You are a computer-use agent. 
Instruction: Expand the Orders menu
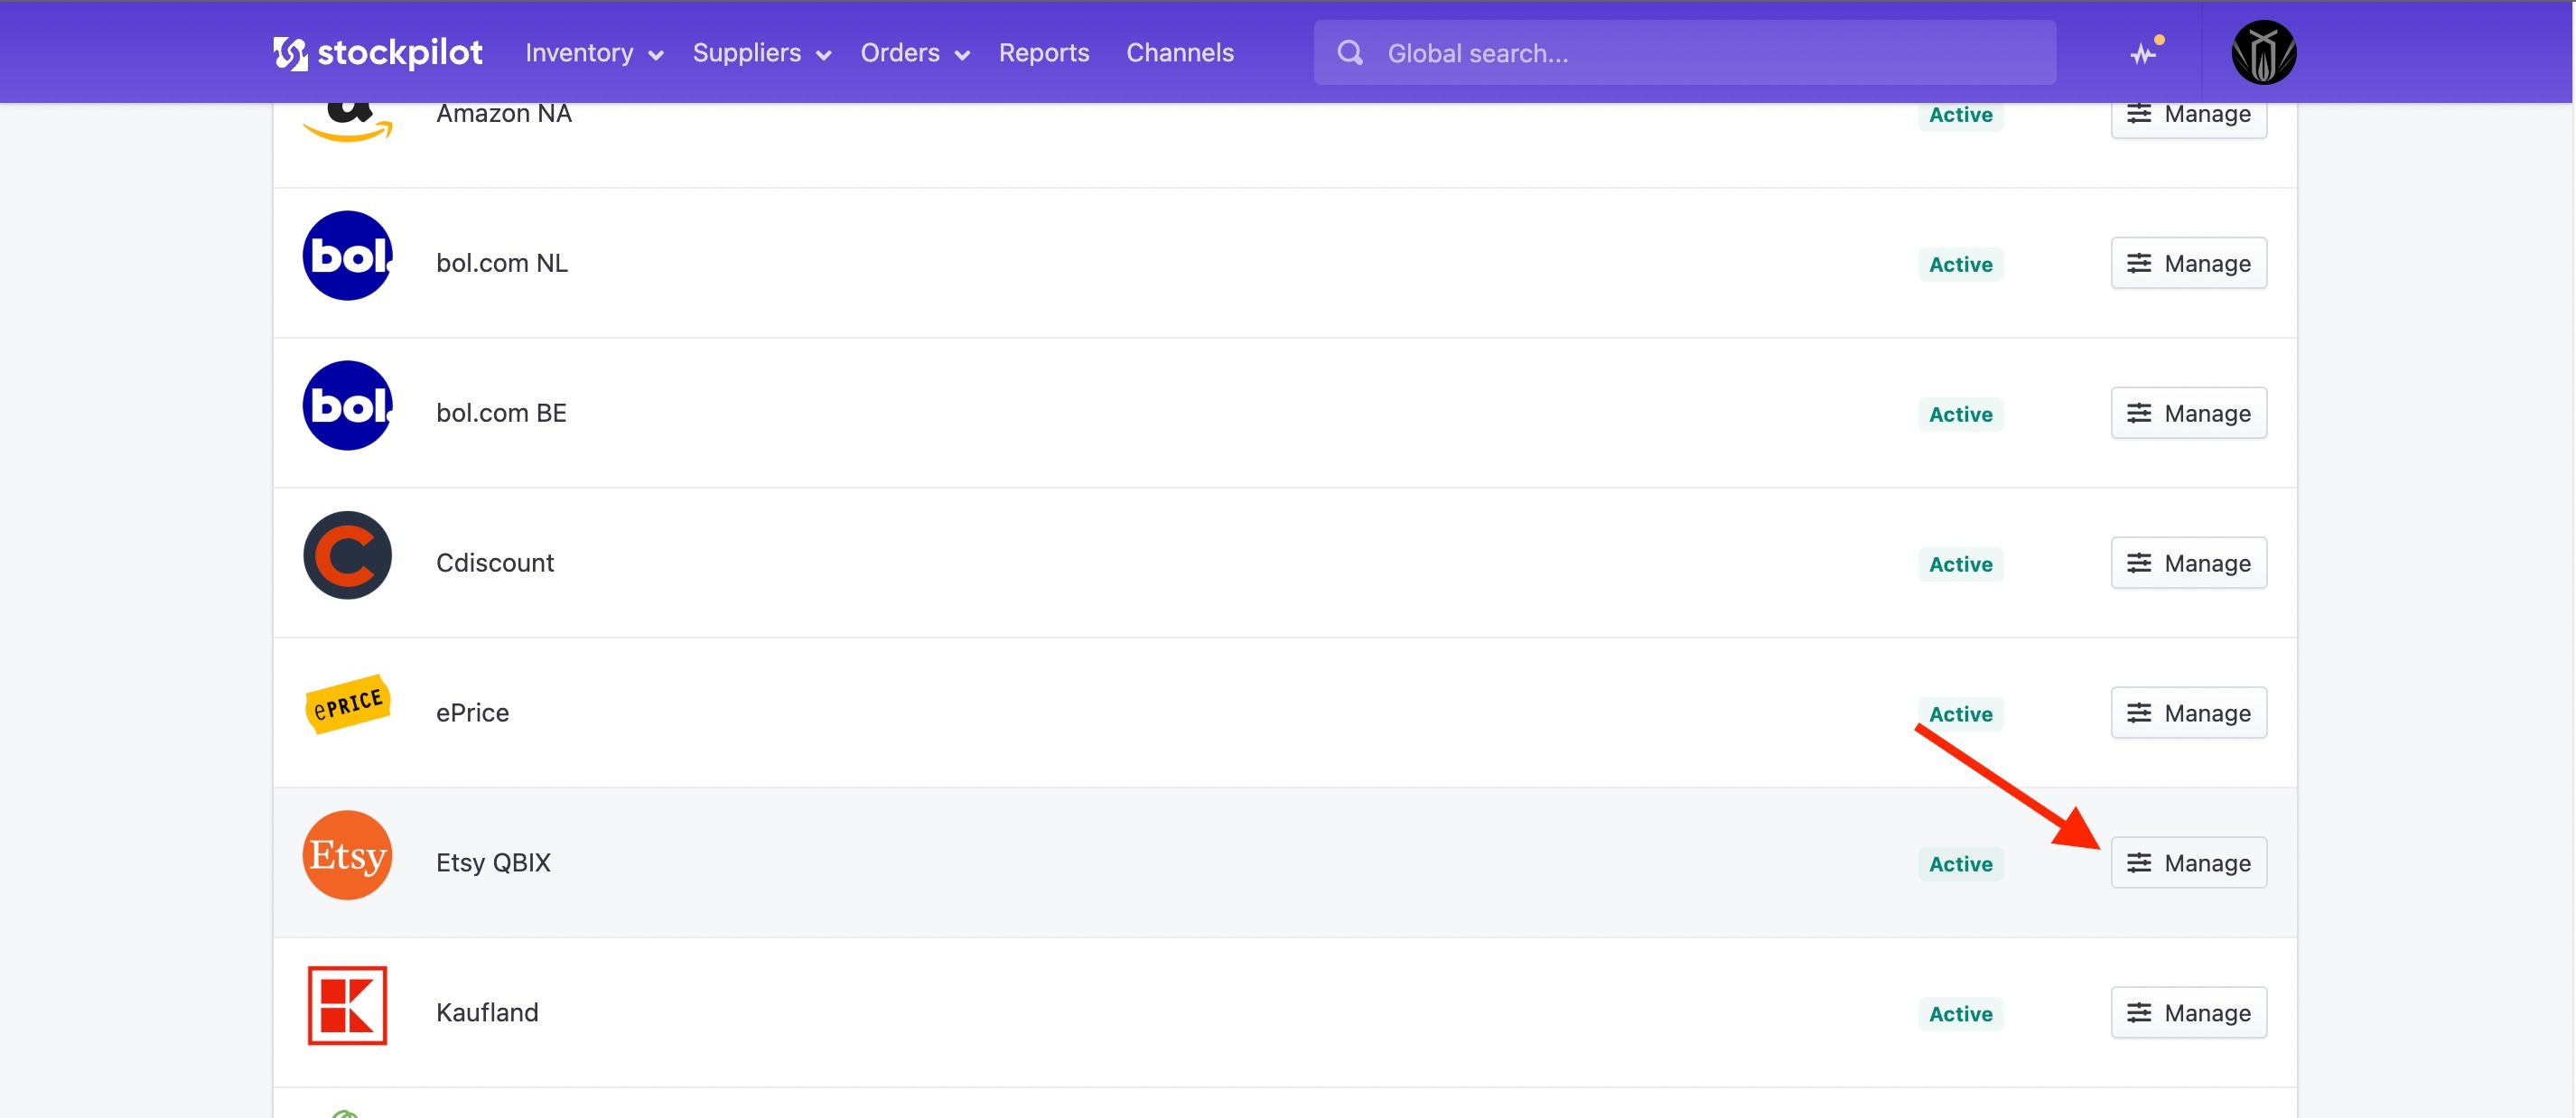pos(914,53)
